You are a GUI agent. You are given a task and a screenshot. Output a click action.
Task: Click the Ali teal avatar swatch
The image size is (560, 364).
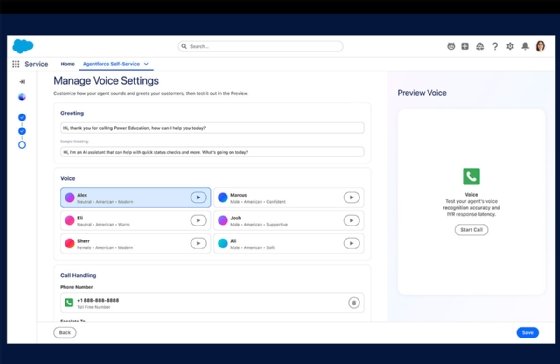223,244
